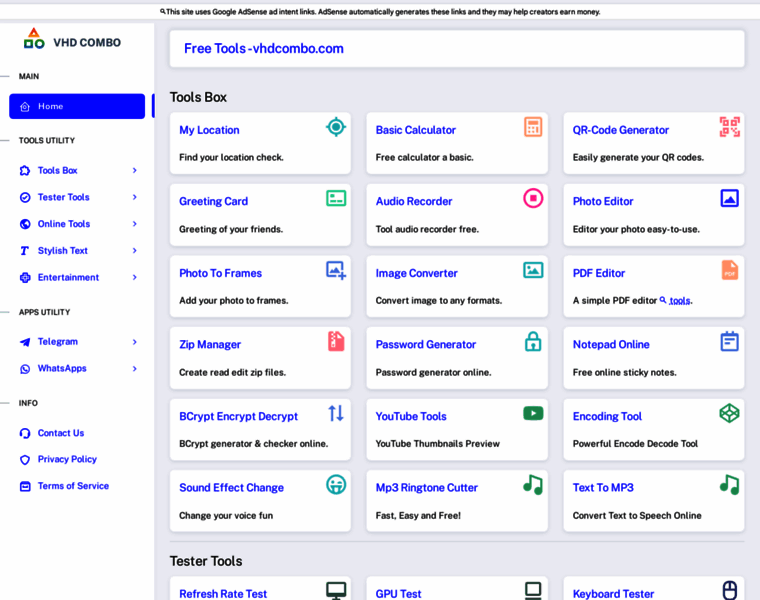The width and height of the screenshot is (760, 600).
Task: Click the Greeting Card icon
Action: tap(336, 198)
